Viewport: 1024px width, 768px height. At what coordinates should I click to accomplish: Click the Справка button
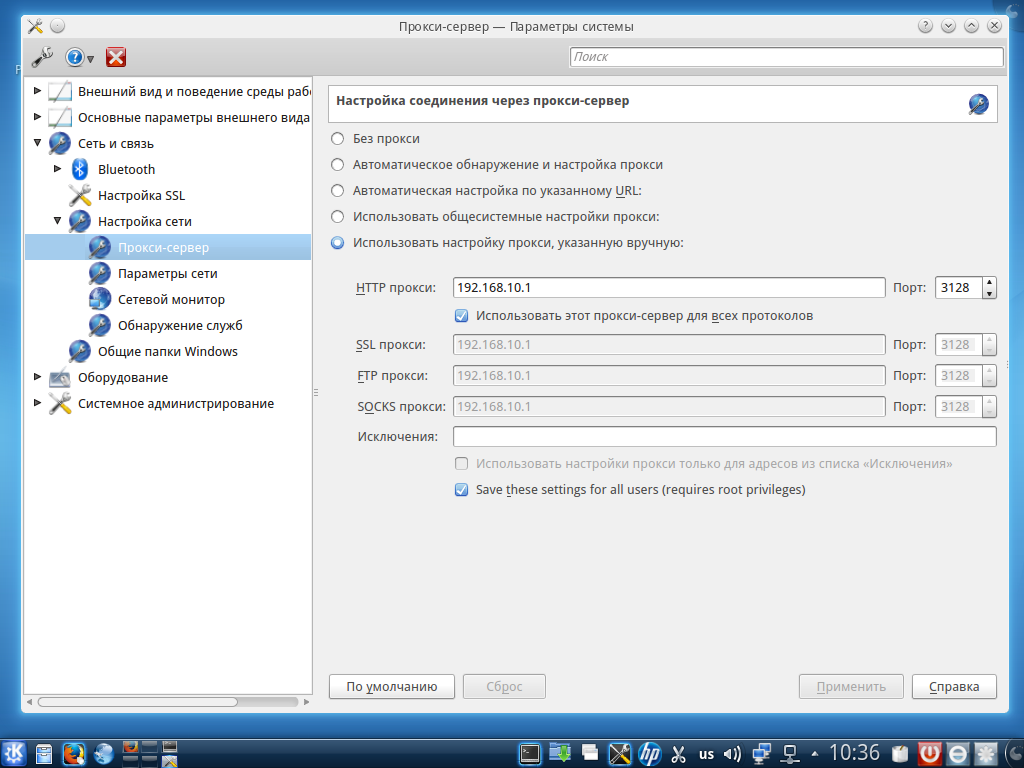954,687
